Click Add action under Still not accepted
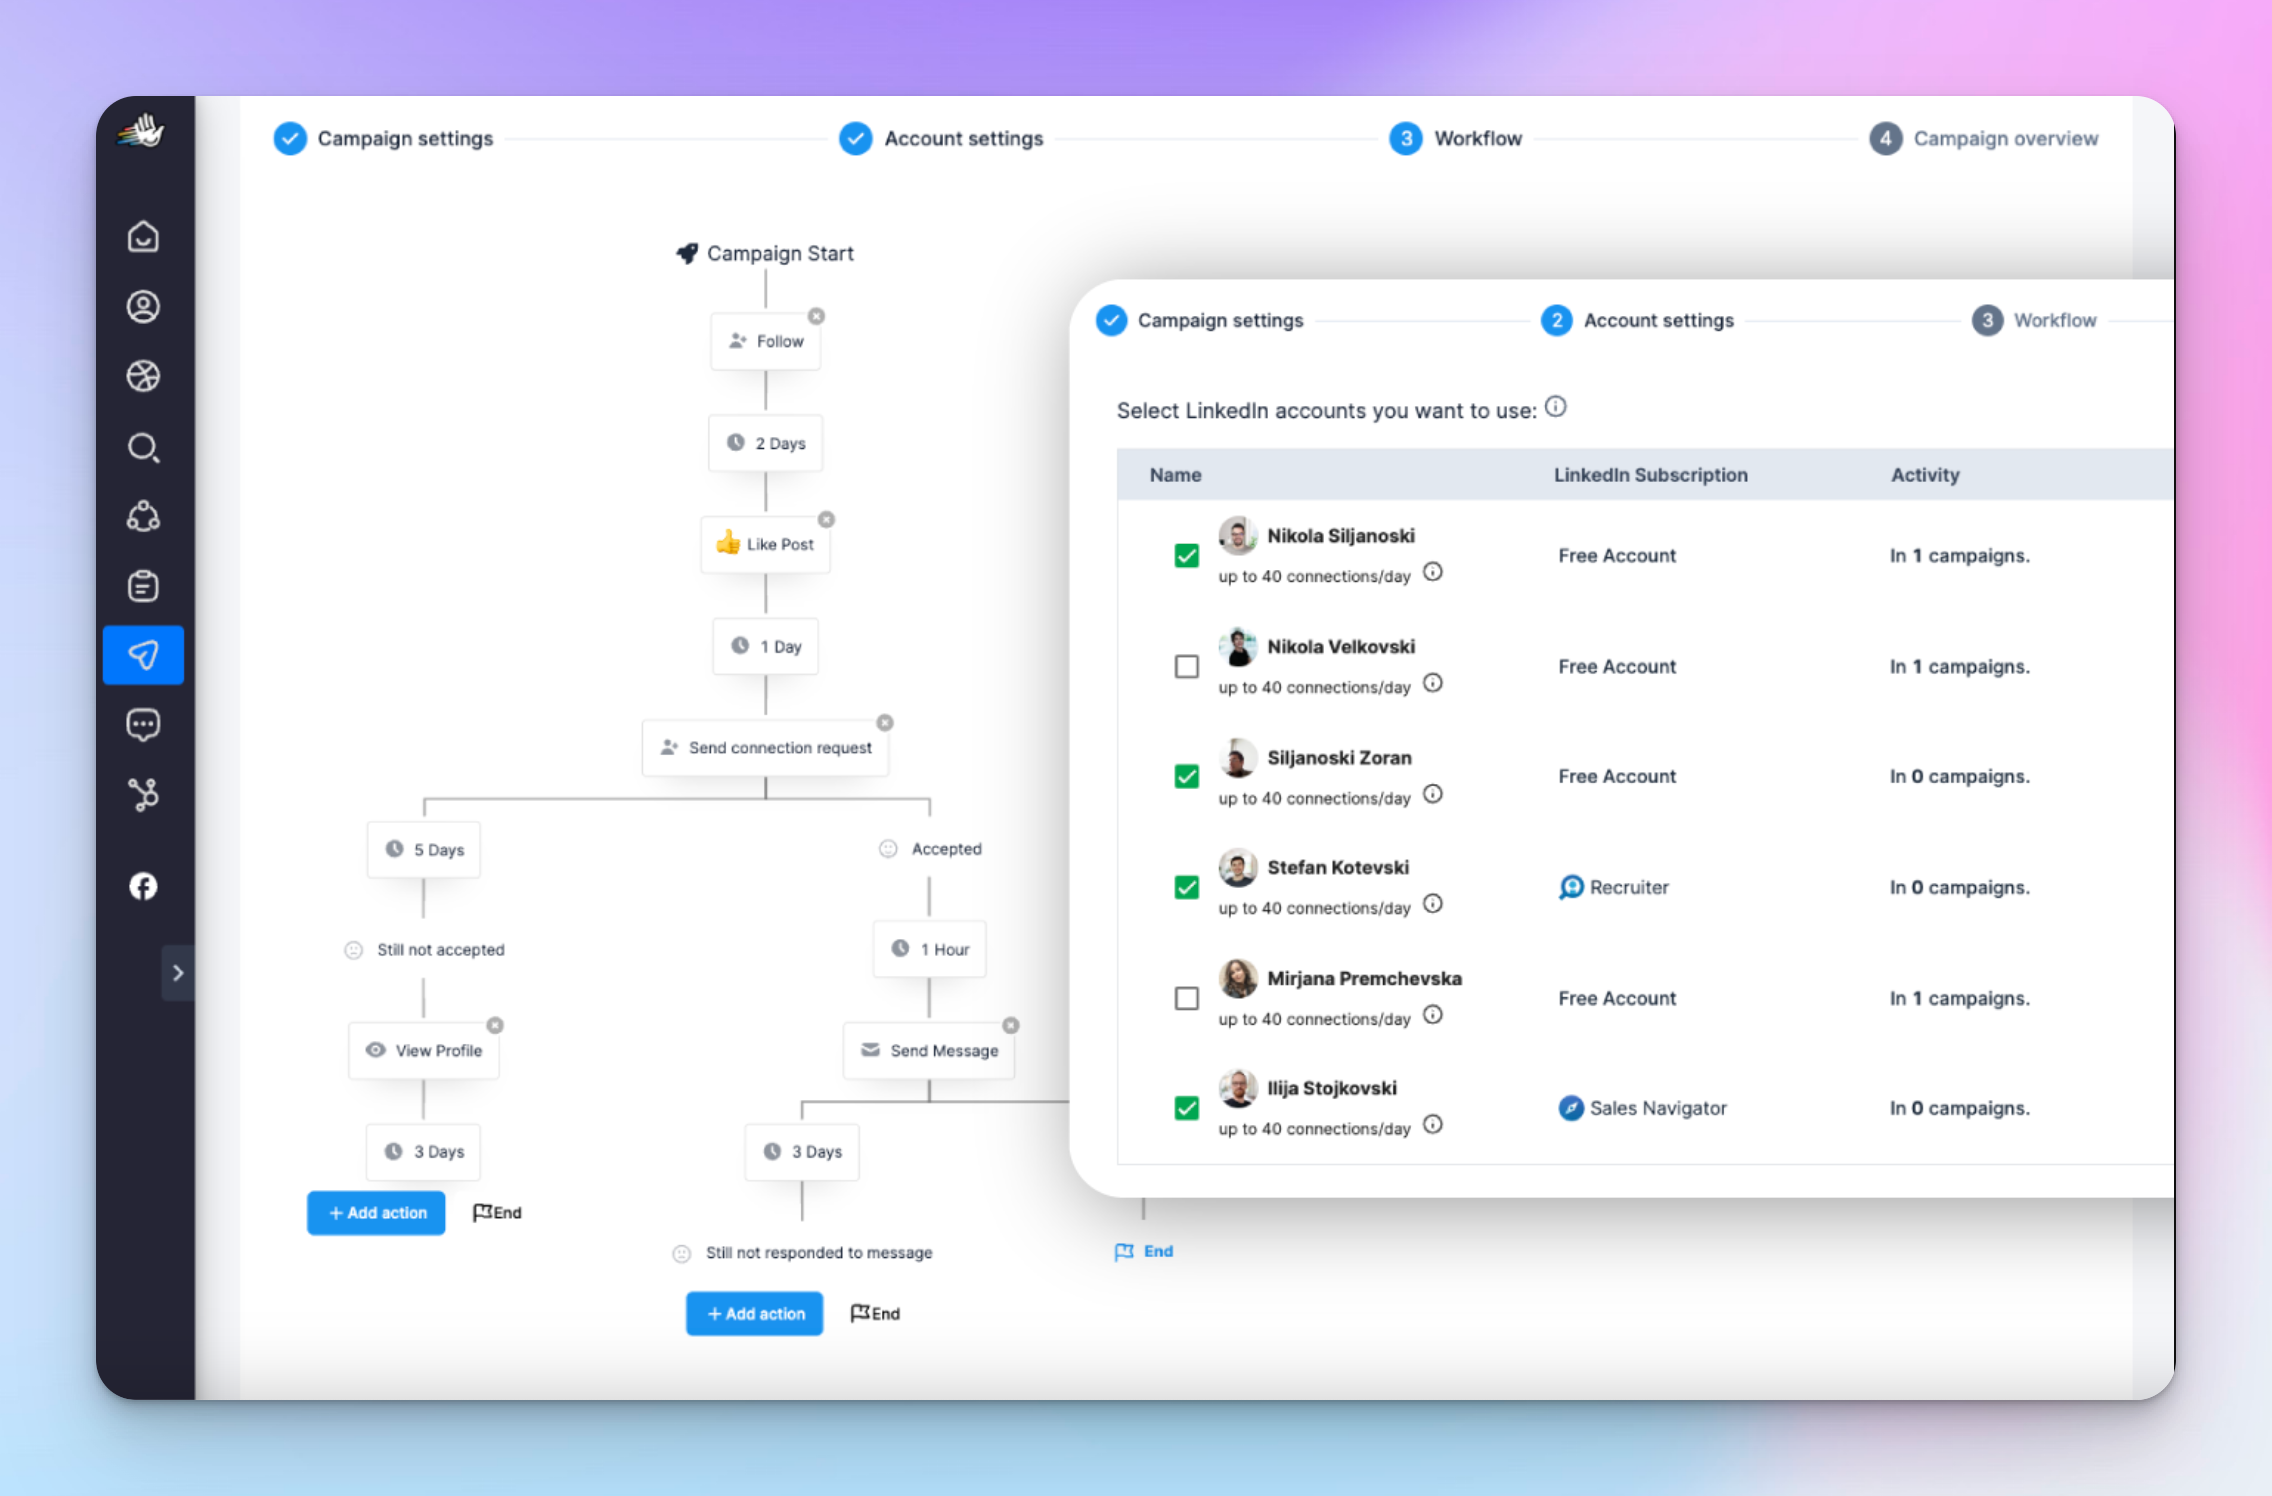This screenshot has height=1496, width=2272. pyautogui.click(x=376, y=1213)
